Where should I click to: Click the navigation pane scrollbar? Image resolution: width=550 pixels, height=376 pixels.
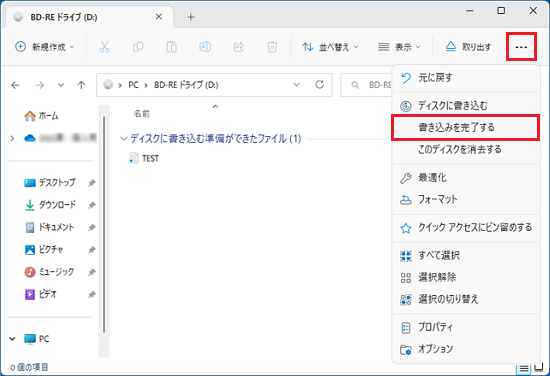click(104, 224)
